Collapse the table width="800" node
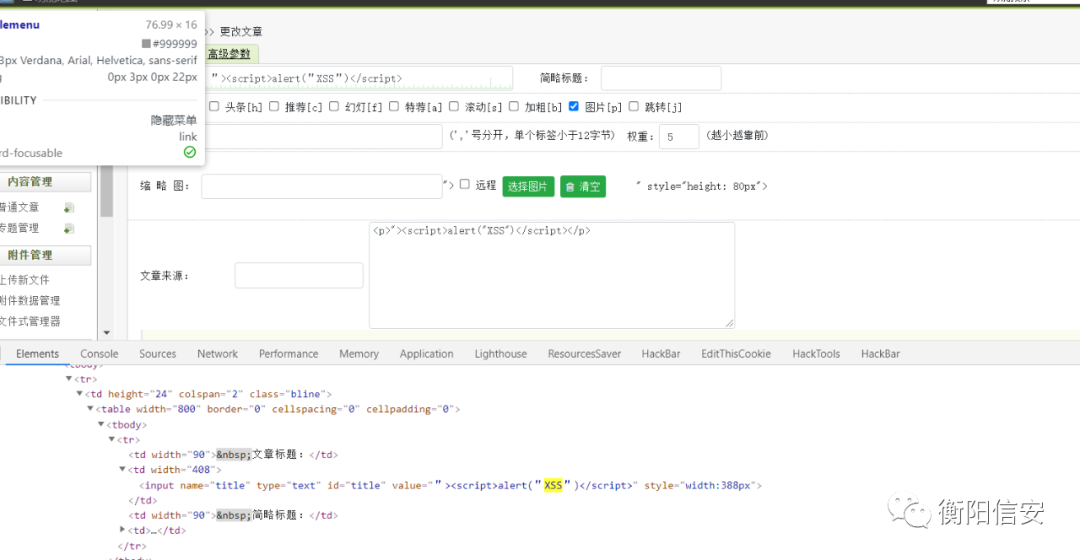The width and height of the screenshot is (1080, 560). [x=90, y=409]
